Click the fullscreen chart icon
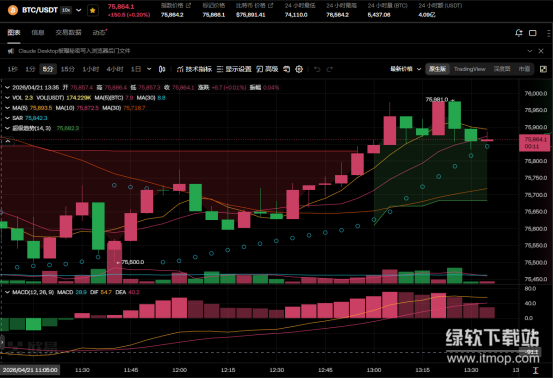 pos(543,69)
